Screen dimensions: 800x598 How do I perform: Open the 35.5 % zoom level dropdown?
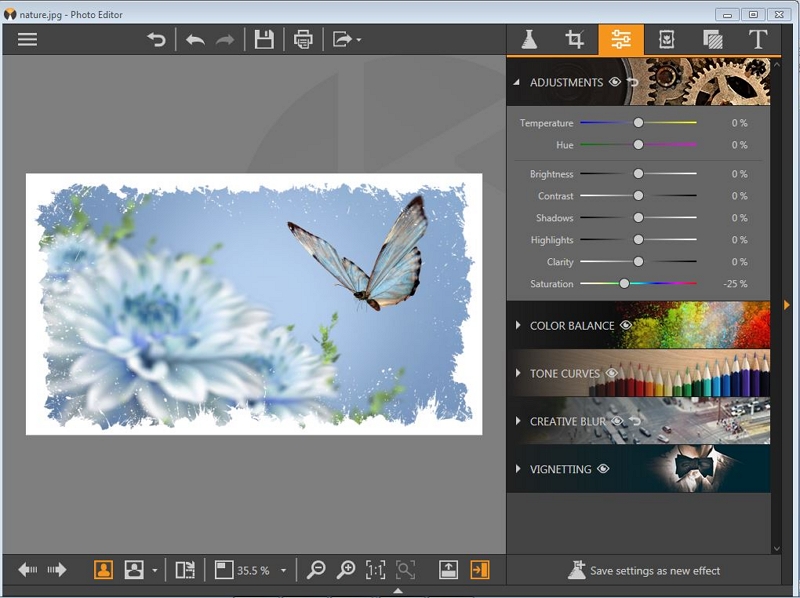point(283,571)
